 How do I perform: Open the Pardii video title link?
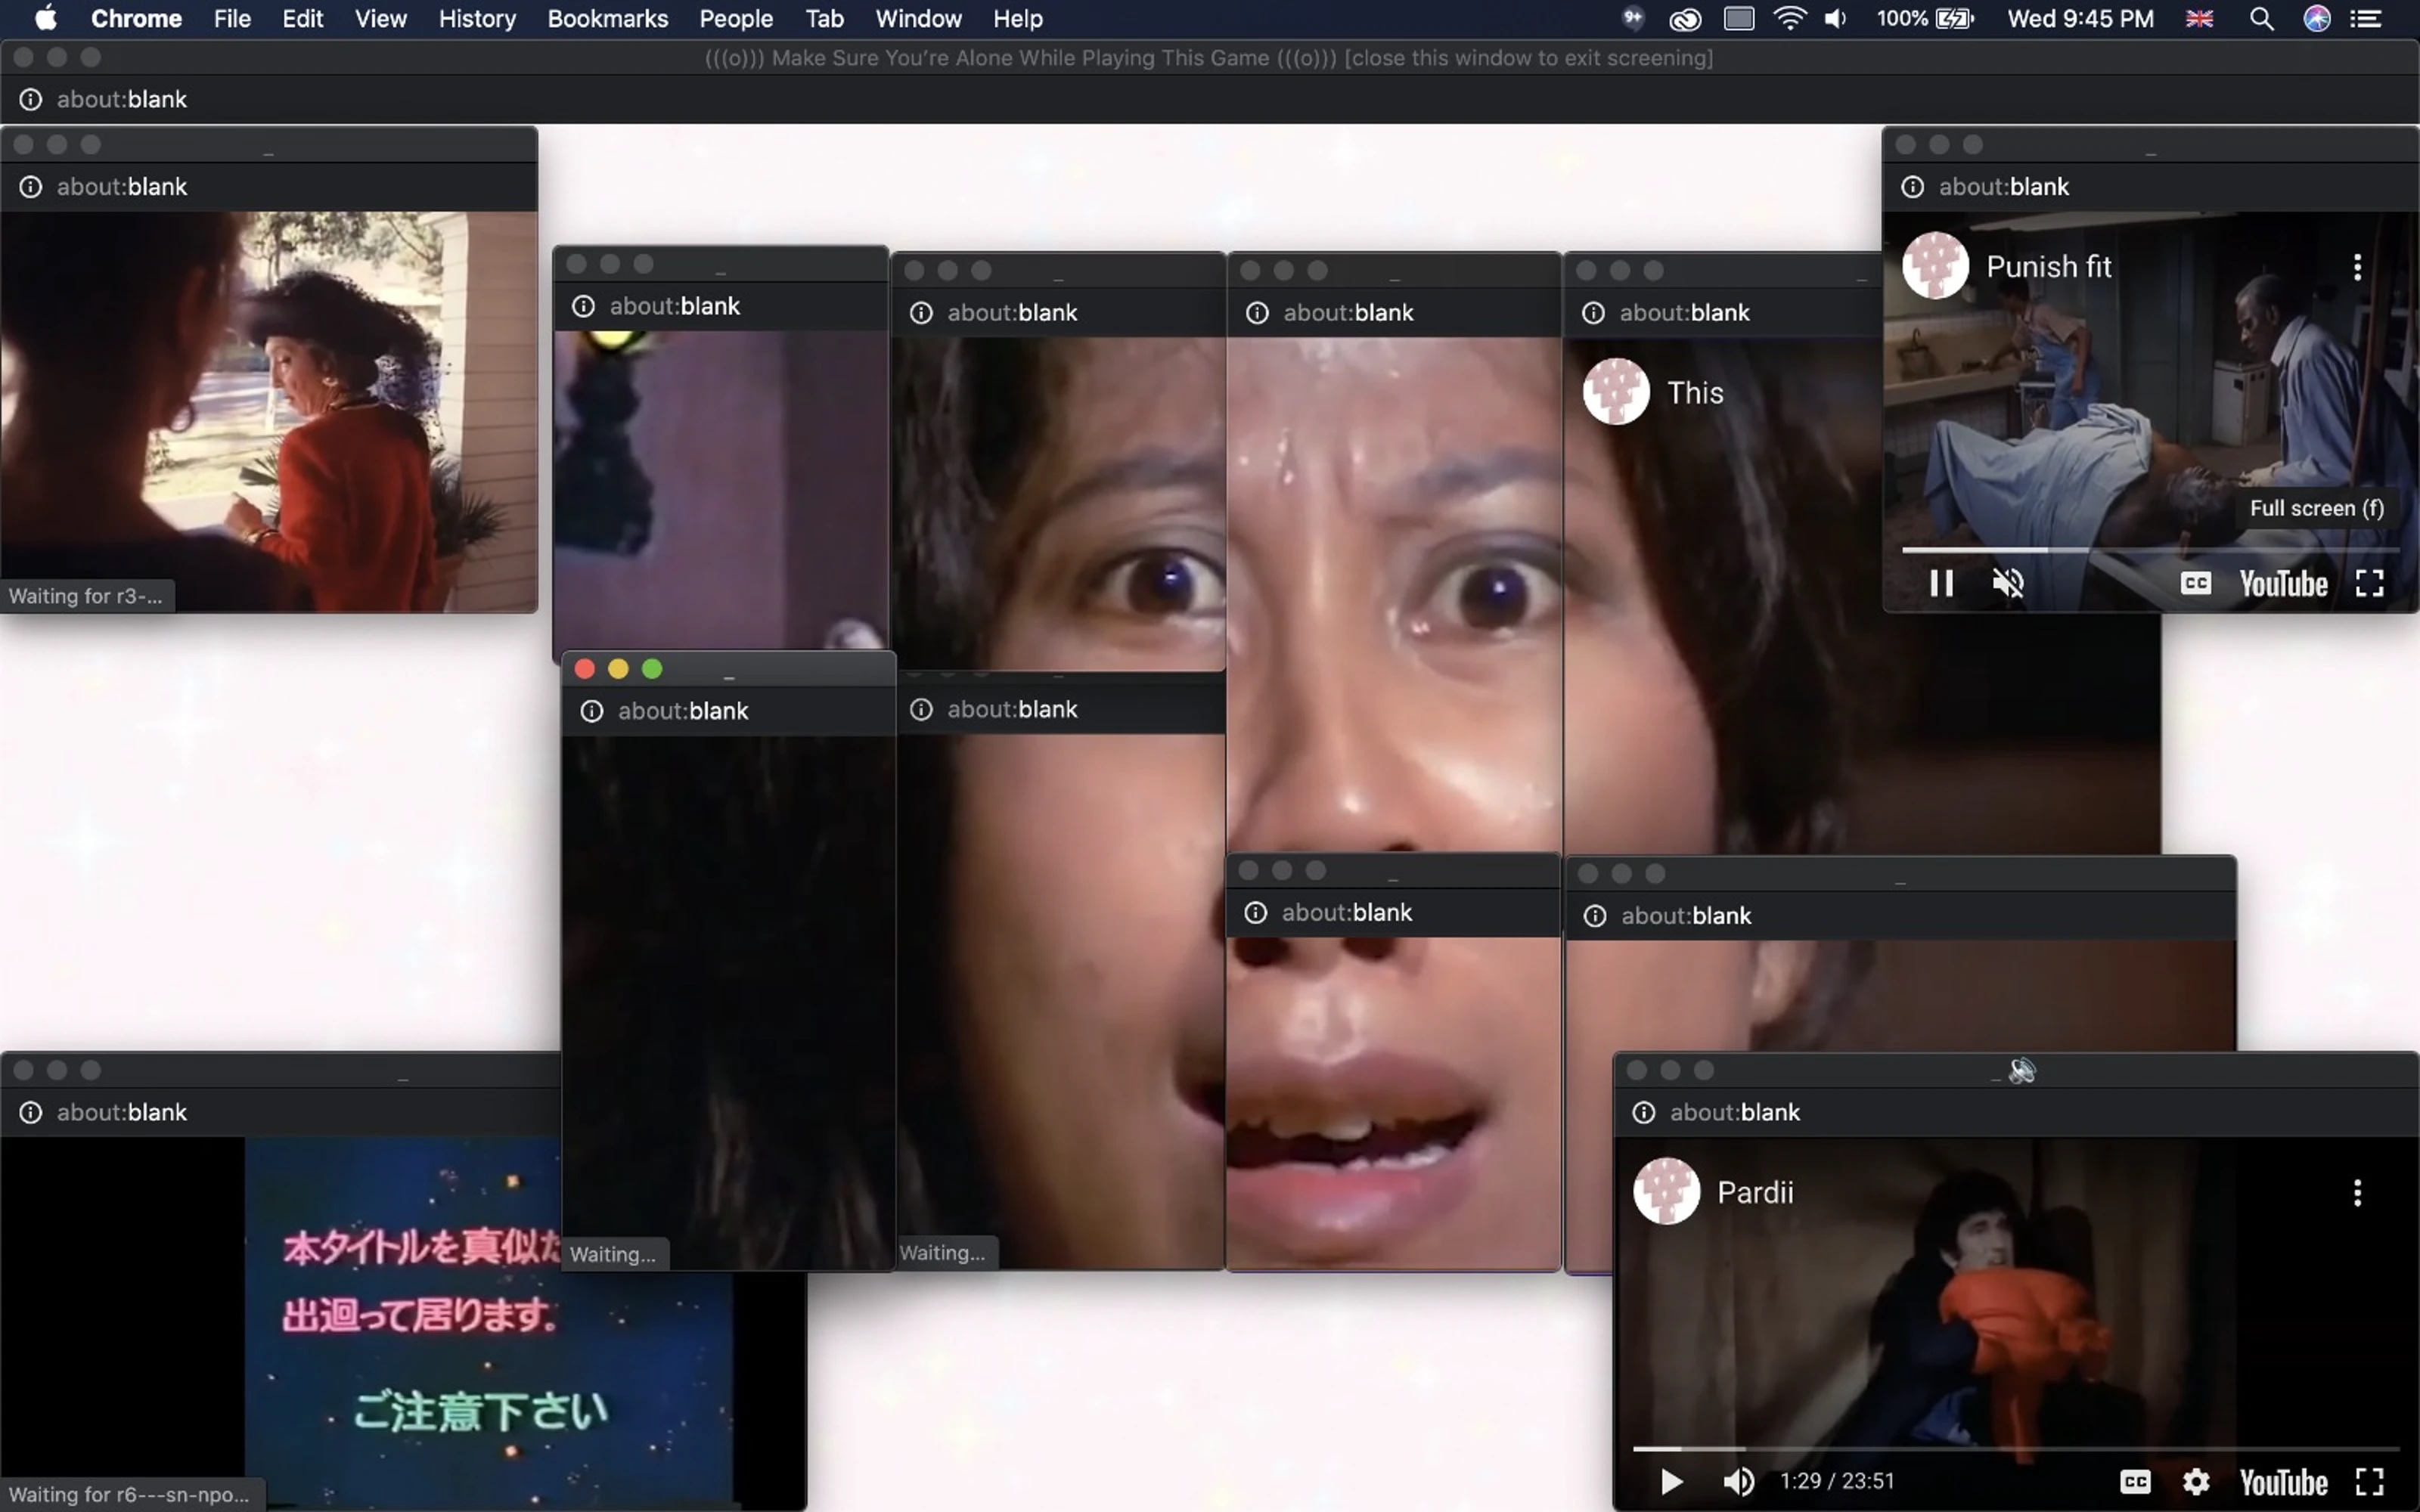(x=1755, y=1192)
